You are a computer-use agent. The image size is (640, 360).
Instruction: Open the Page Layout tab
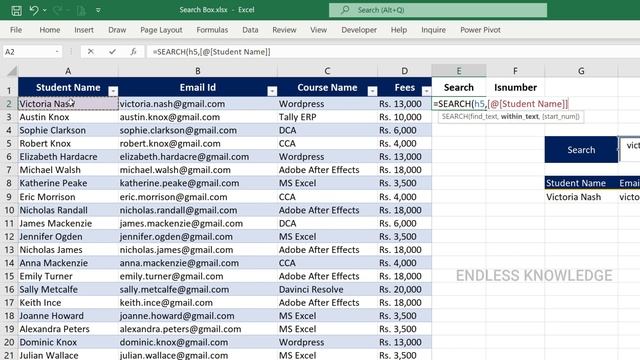click(x=161, y=30)
